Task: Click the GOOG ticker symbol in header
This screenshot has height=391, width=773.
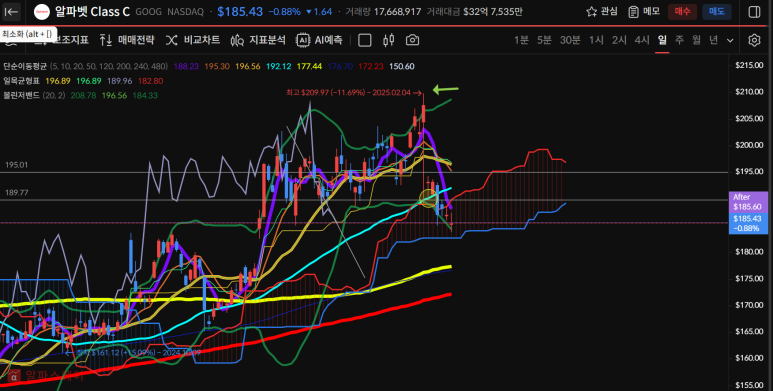Action: pos(148,12)
